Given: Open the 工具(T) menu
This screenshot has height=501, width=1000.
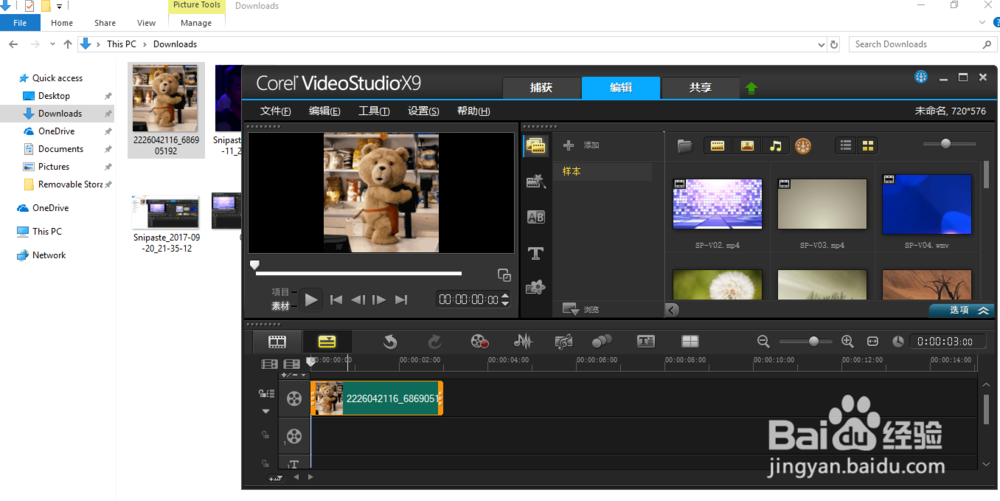Looking at the screenshot, I should 374,111.
